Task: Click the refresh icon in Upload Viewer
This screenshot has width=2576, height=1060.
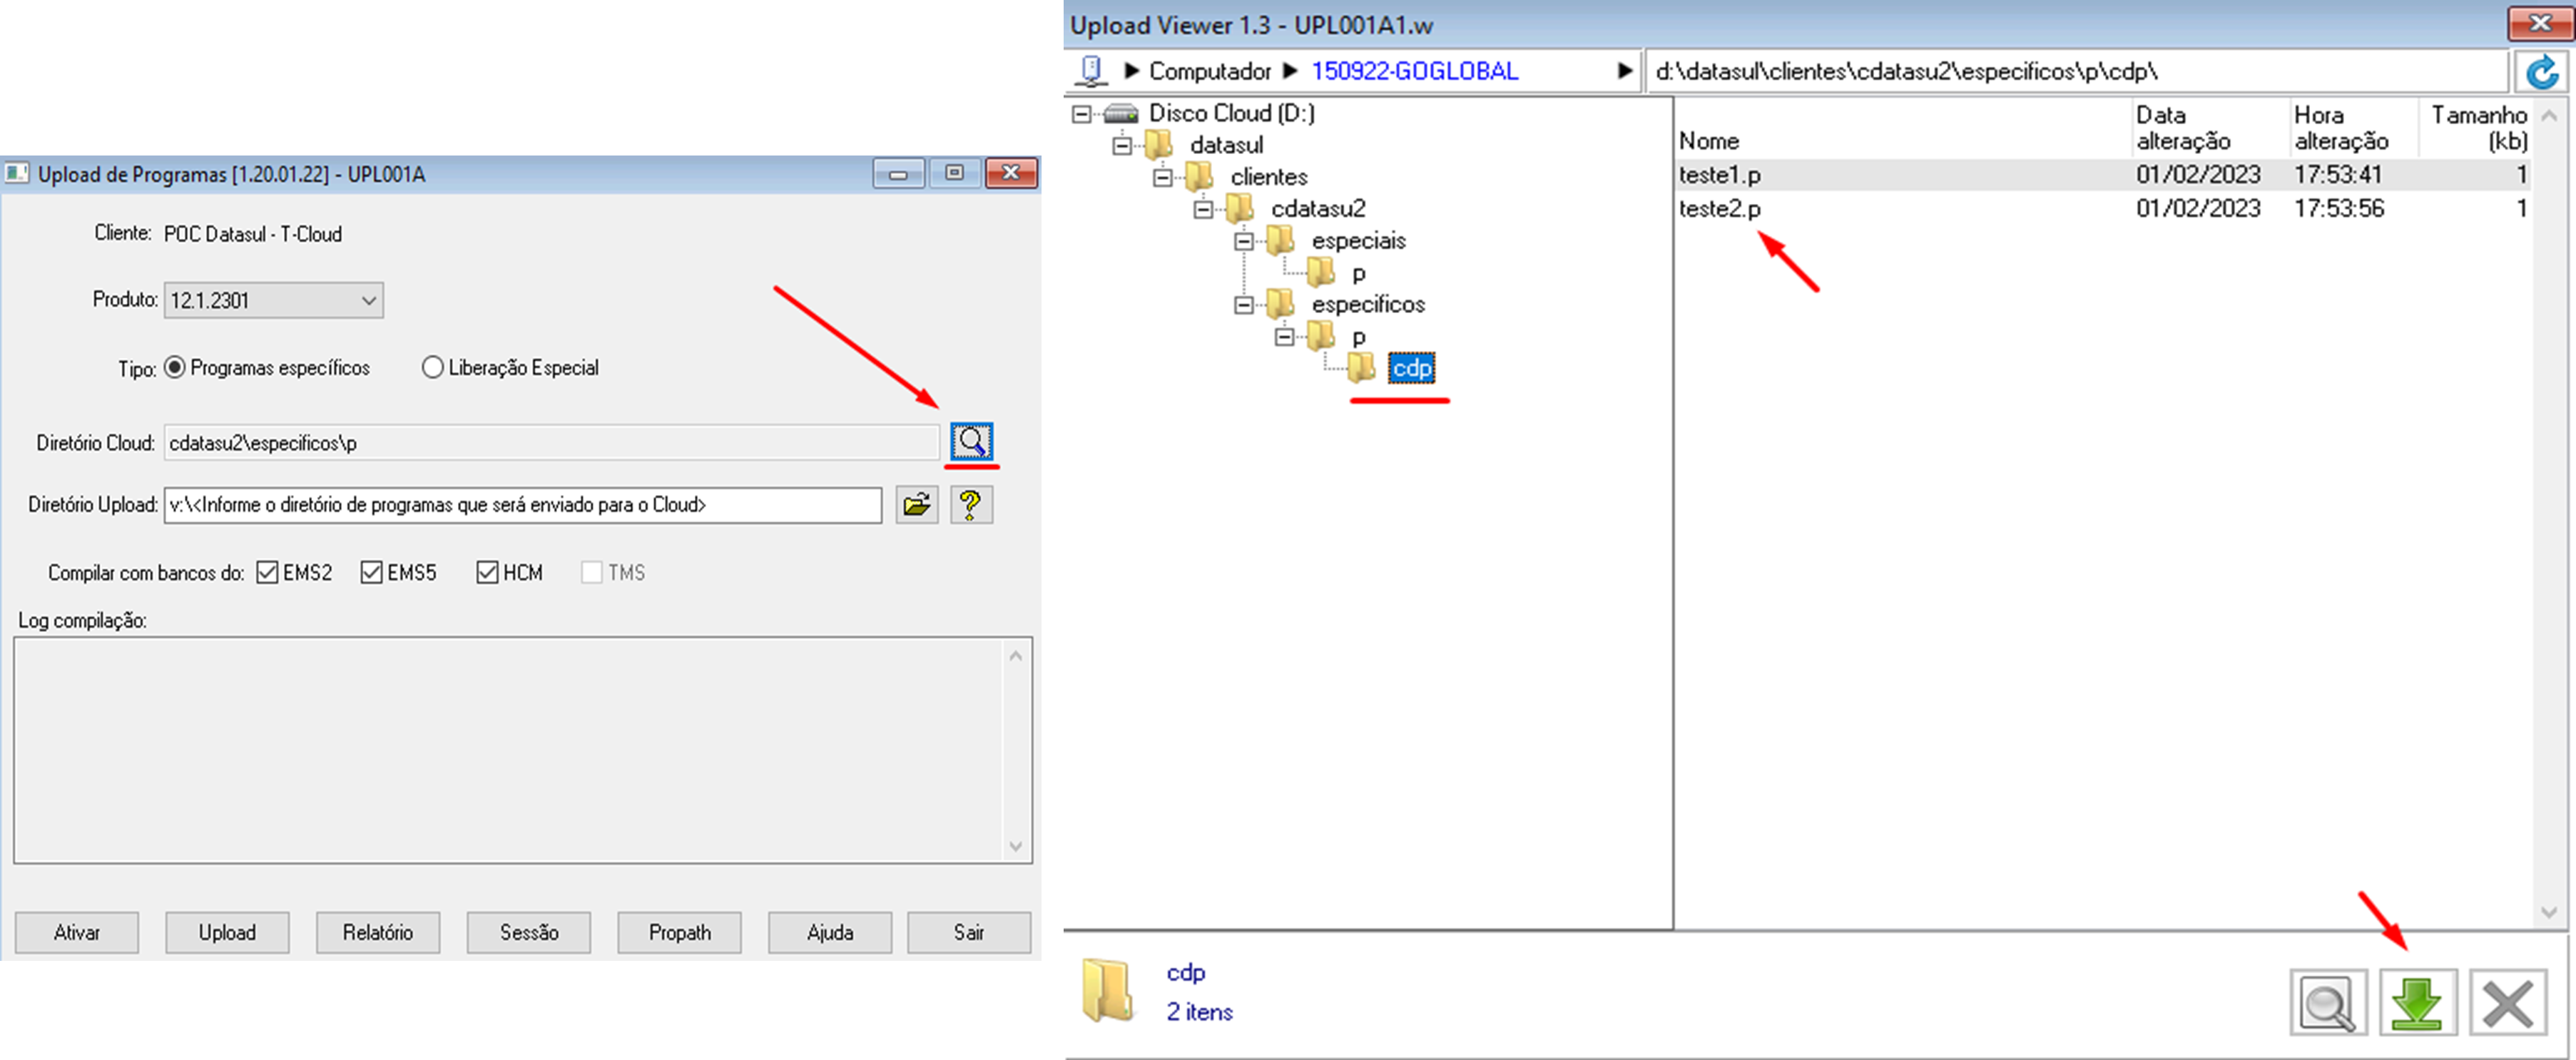Action: [x=2541, y=72]
